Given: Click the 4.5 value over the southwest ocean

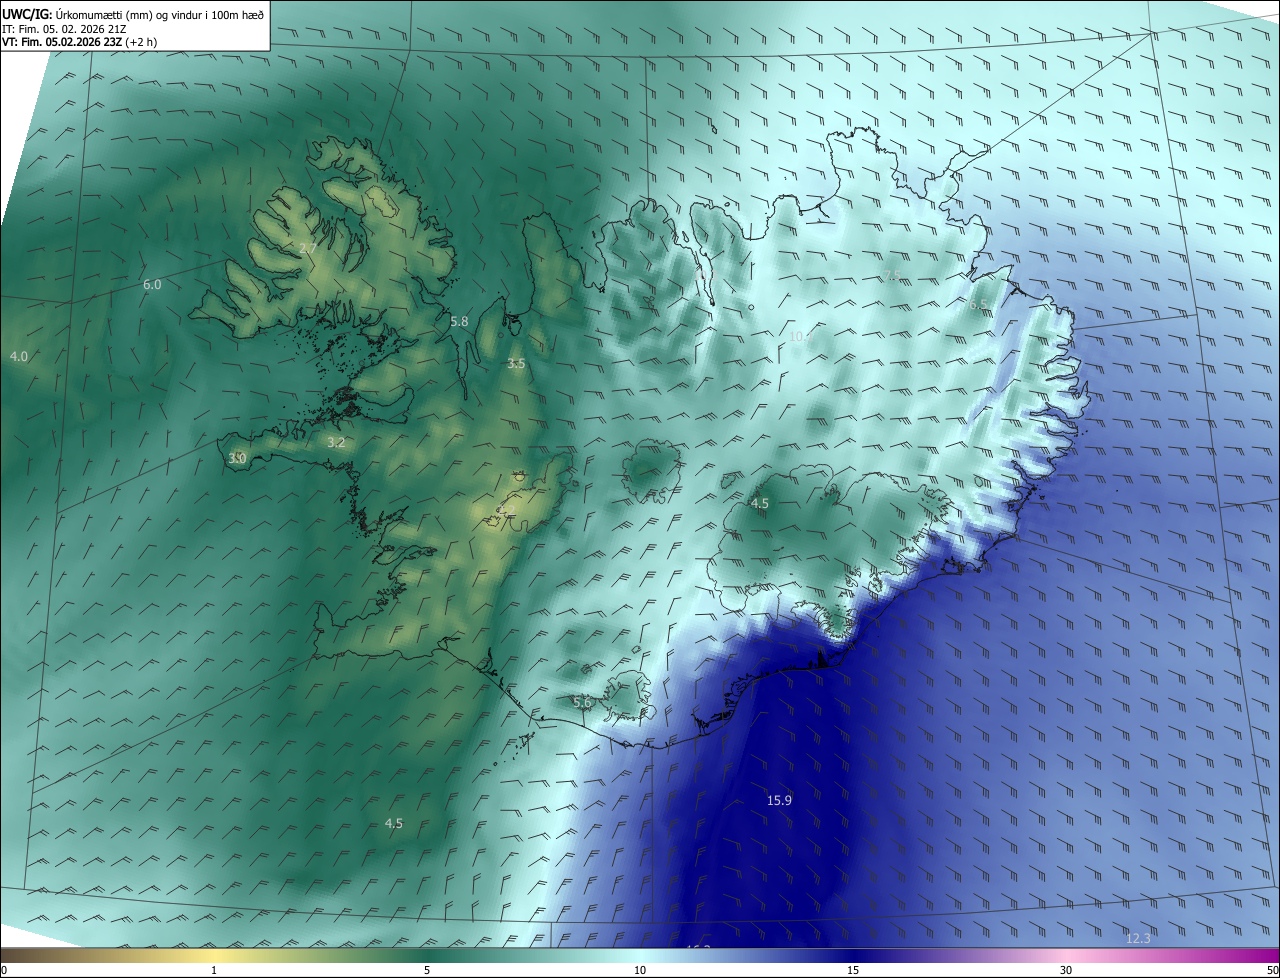Looking at the screenshot, I should point(394,823).
